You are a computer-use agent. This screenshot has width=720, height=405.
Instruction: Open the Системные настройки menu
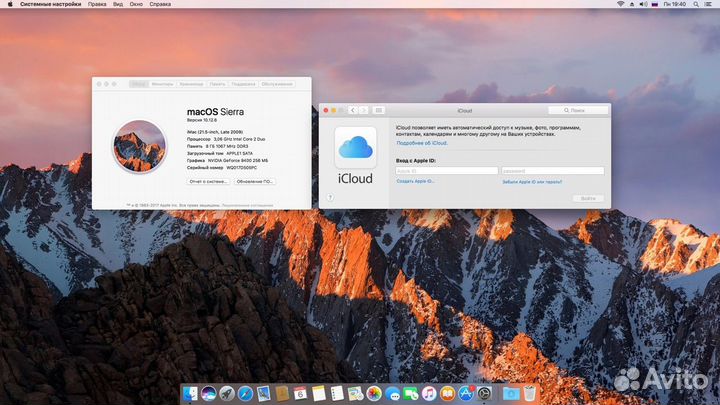[x=51, y=4]
